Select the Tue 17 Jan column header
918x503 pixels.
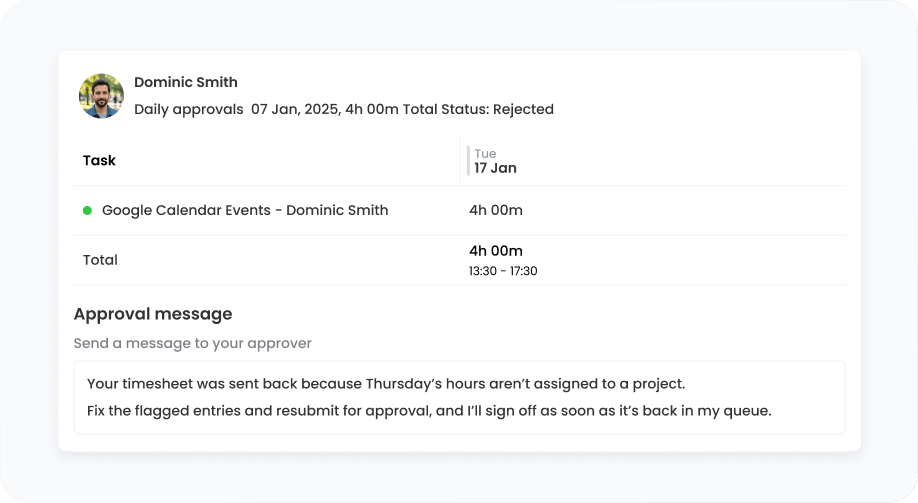(x=495, y=161)
